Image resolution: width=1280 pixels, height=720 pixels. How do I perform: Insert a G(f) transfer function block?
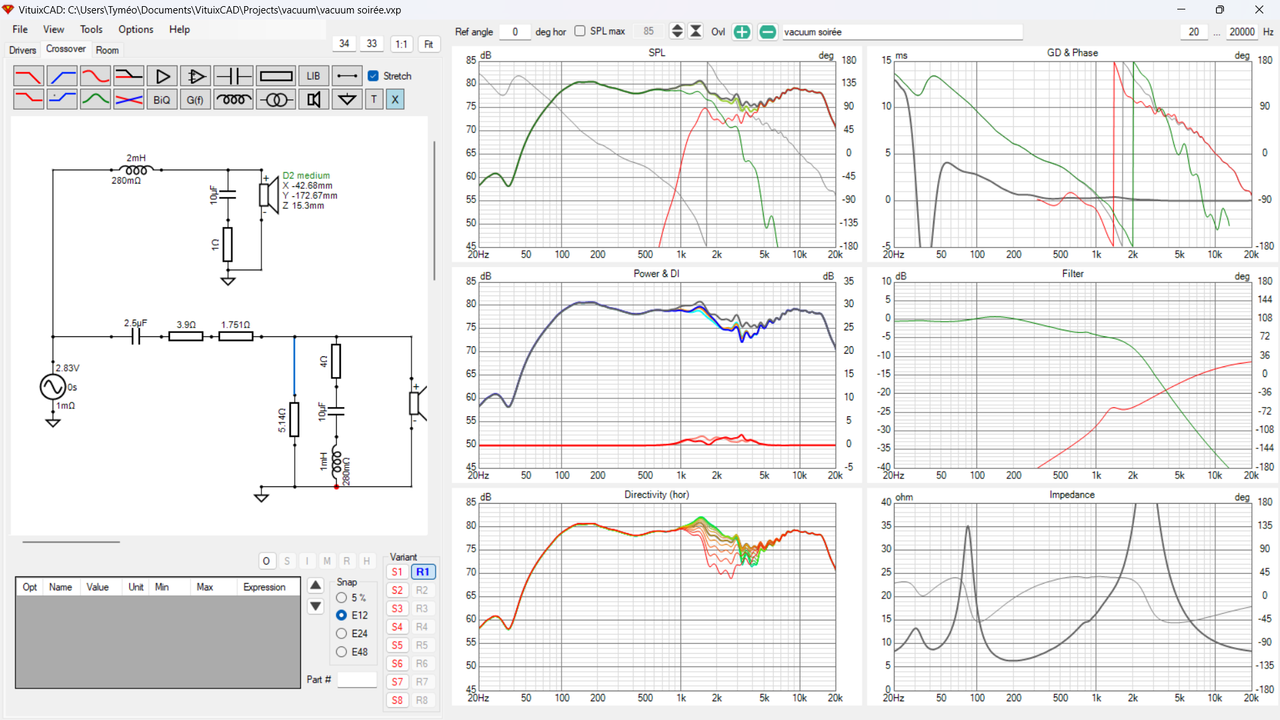click(196, 99)
